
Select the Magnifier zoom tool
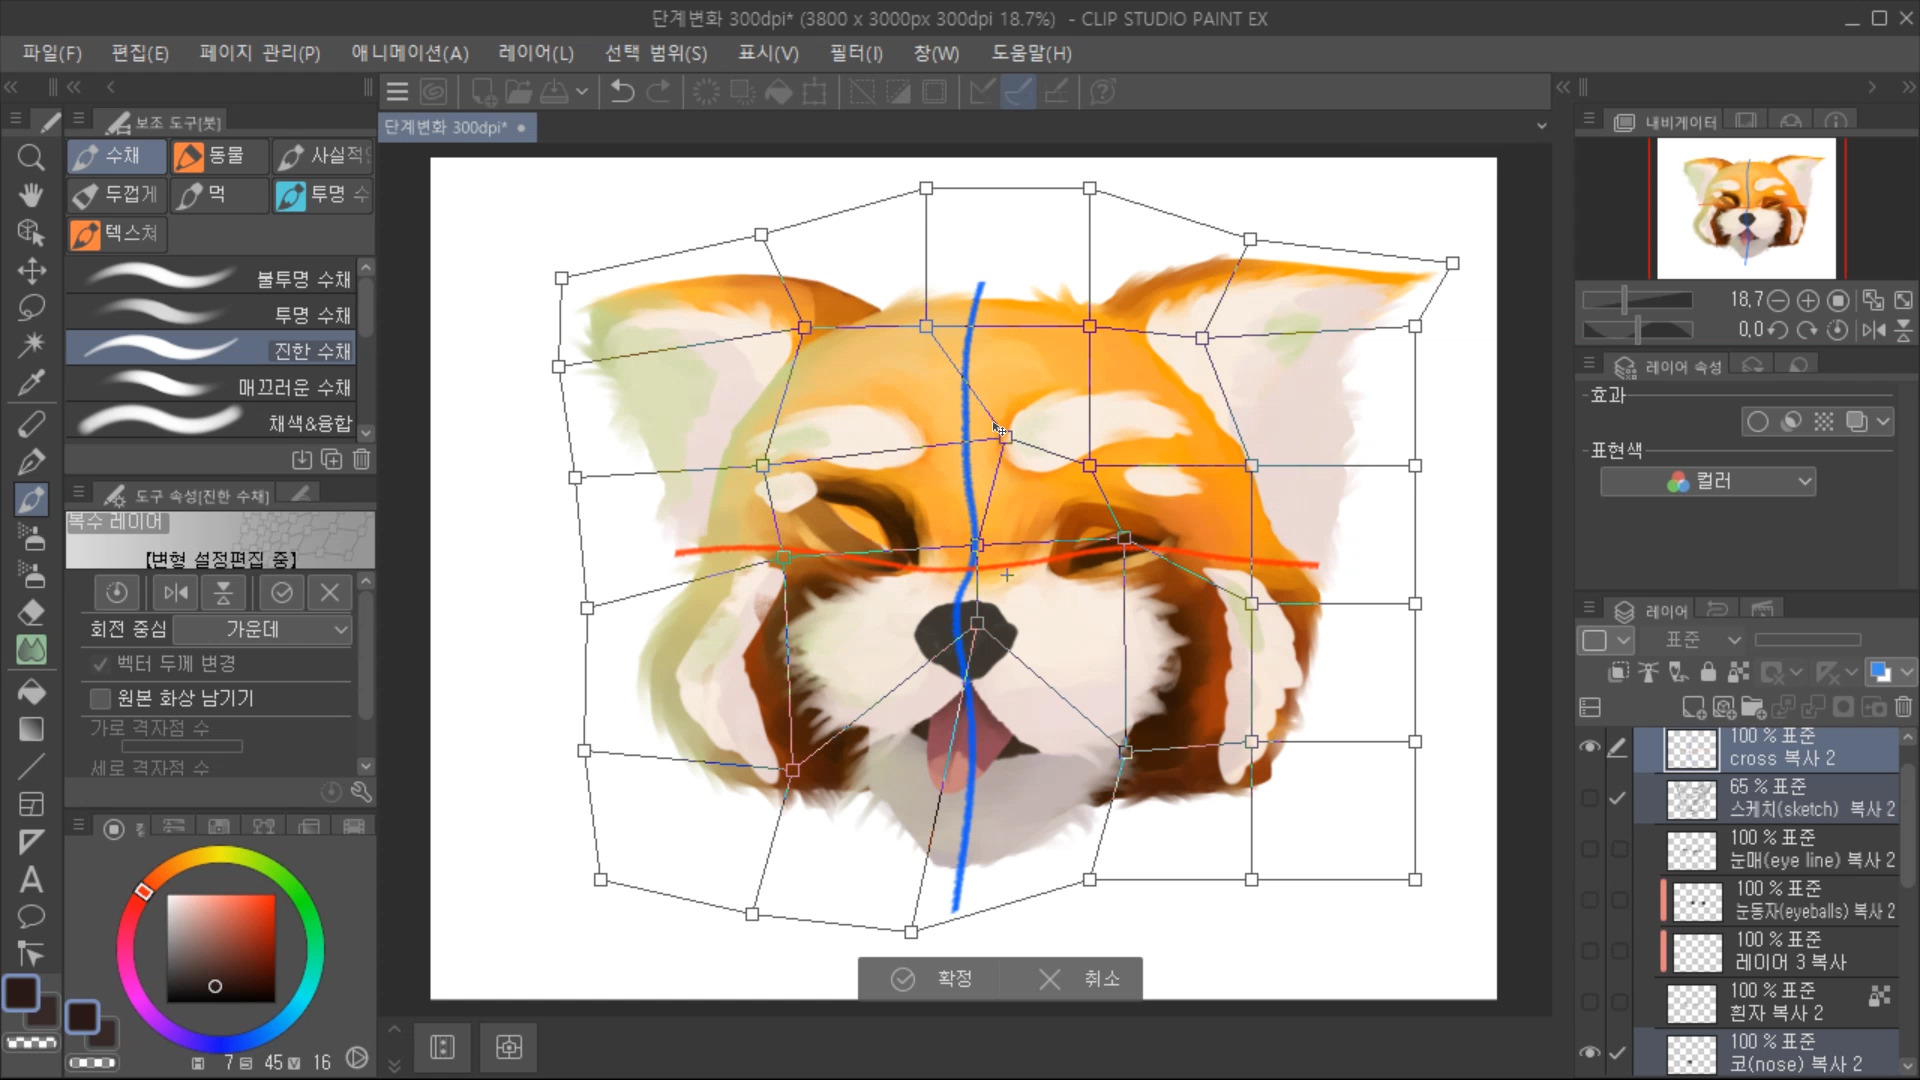point(31,158)
